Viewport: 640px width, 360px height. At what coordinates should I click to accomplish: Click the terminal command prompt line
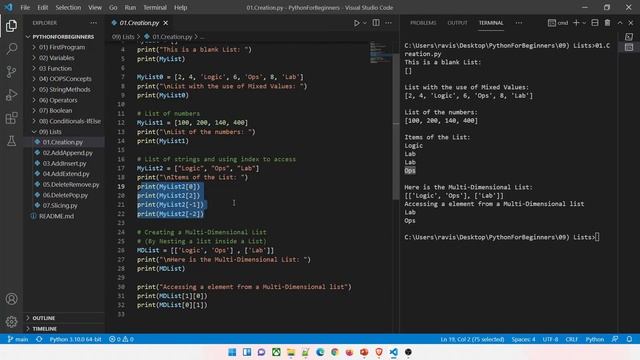pos(502,237)
